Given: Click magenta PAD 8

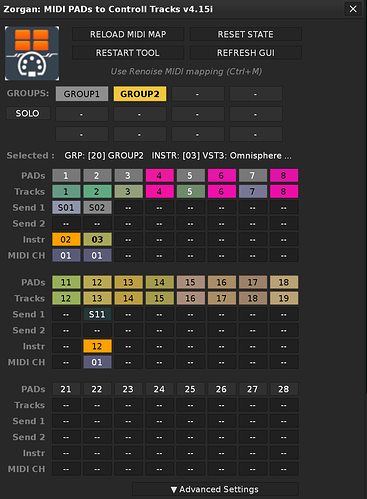Looking at the screenshot, I should point(284,176).
